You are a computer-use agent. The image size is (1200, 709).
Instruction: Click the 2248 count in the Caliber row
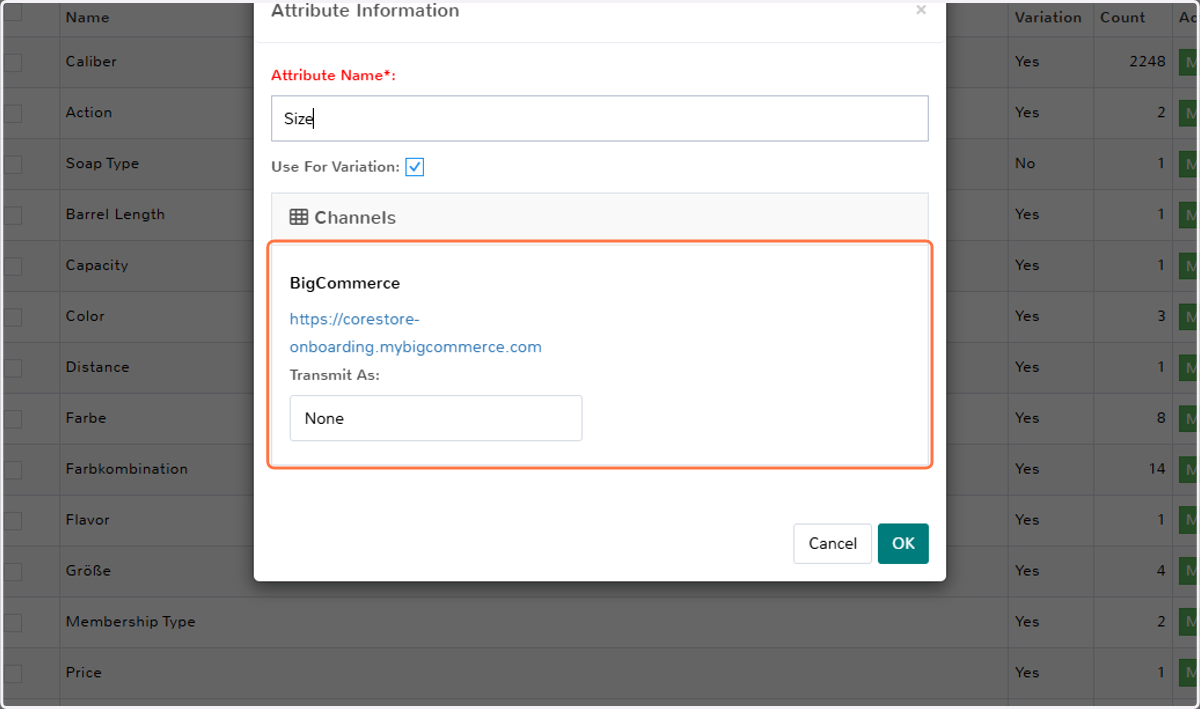(1147, 62)
